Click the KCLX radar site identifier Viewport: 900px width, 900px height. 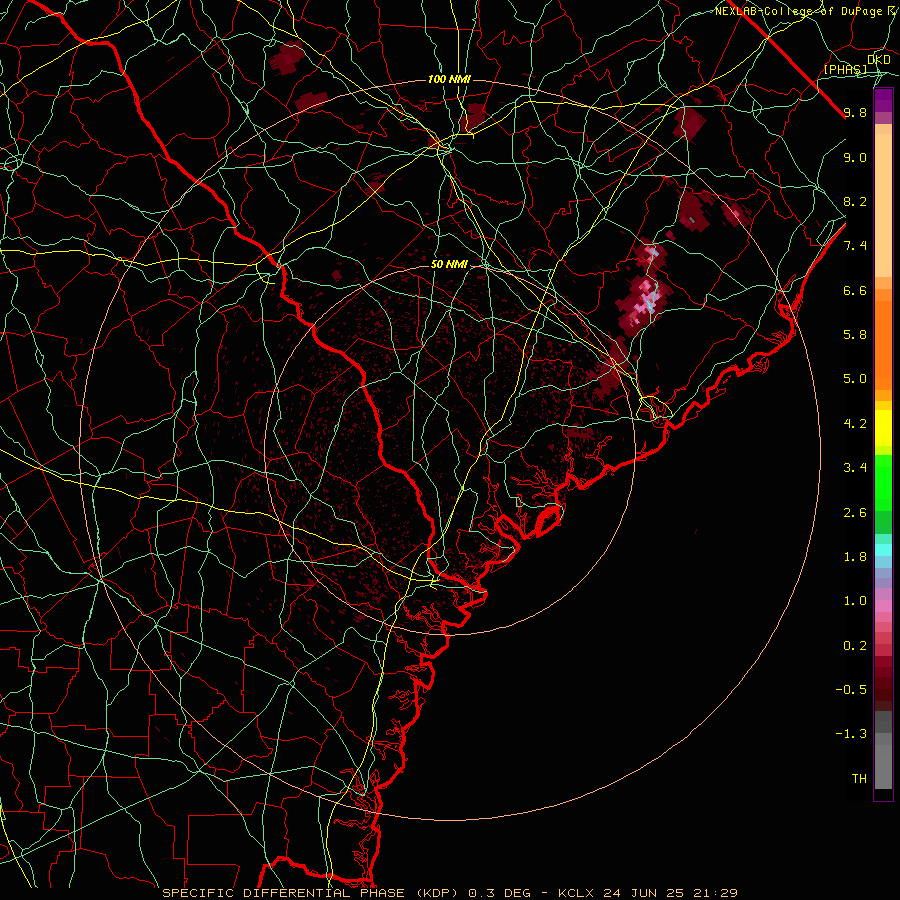click(576, 893)
